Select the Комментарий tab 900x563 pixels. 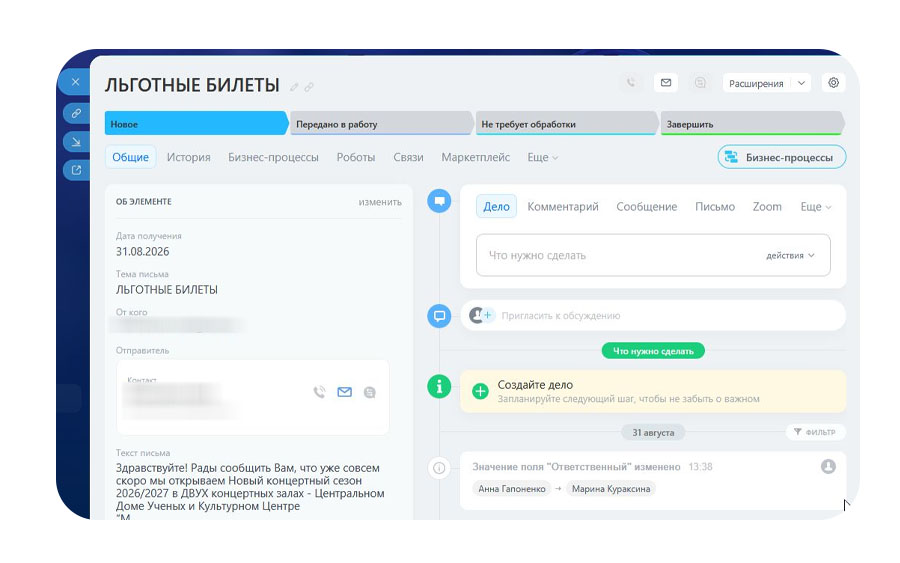(562, 207)
